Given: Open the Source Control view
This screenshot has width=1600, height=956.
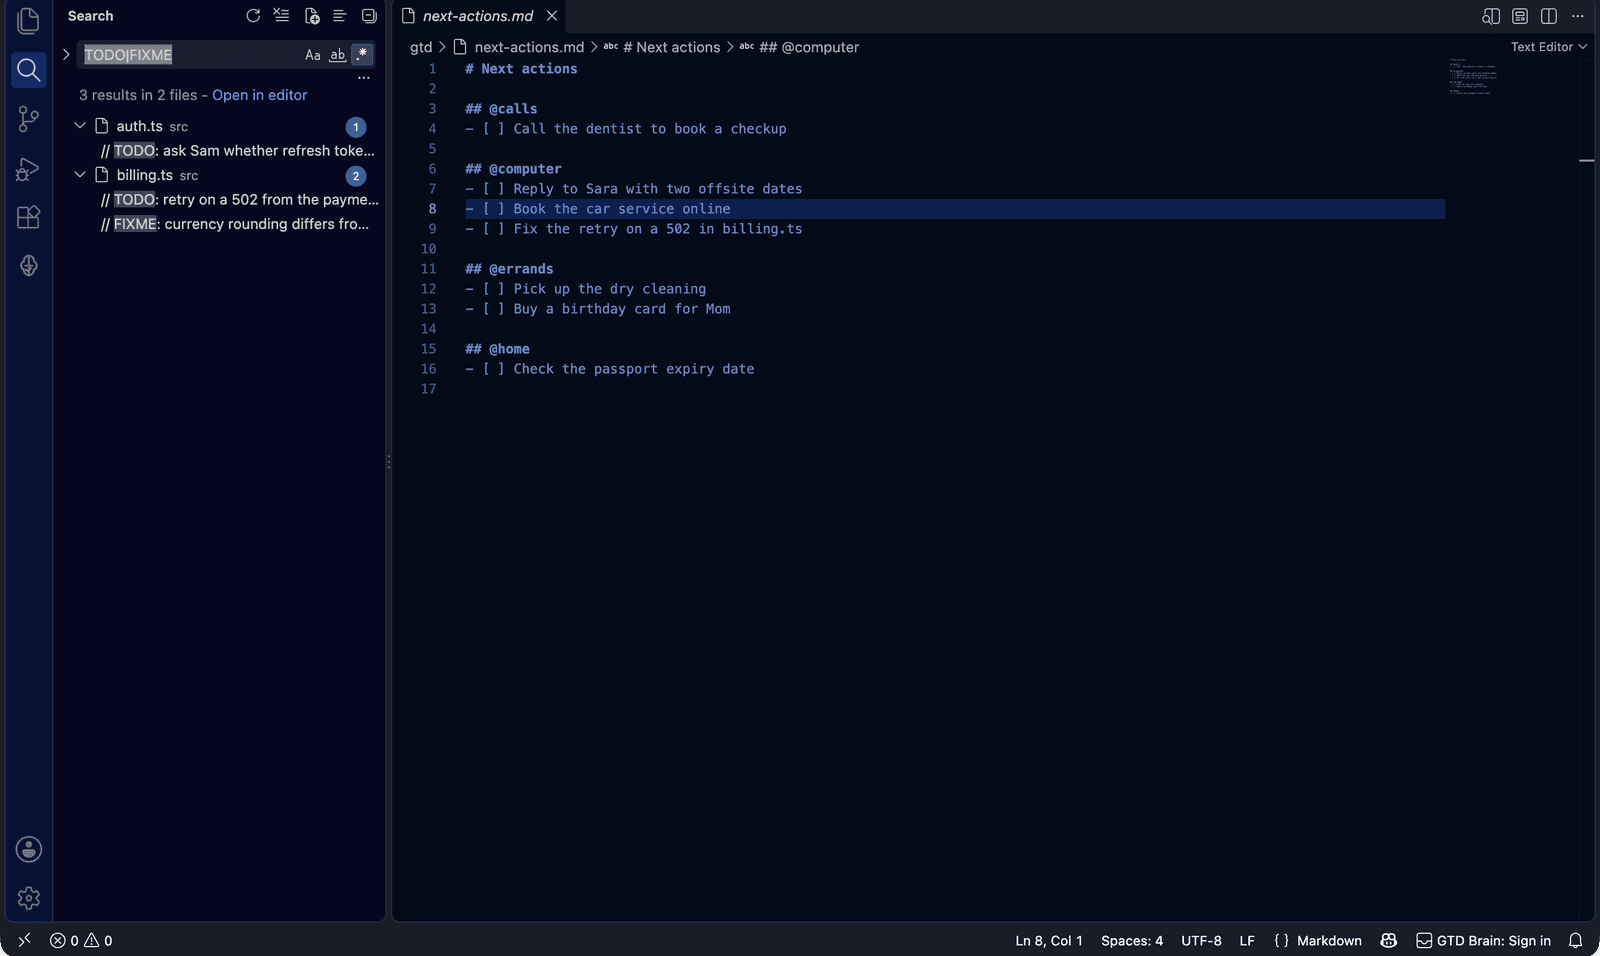Looking at the screenshot, I should pyautogui.click(x=28, y=119).
